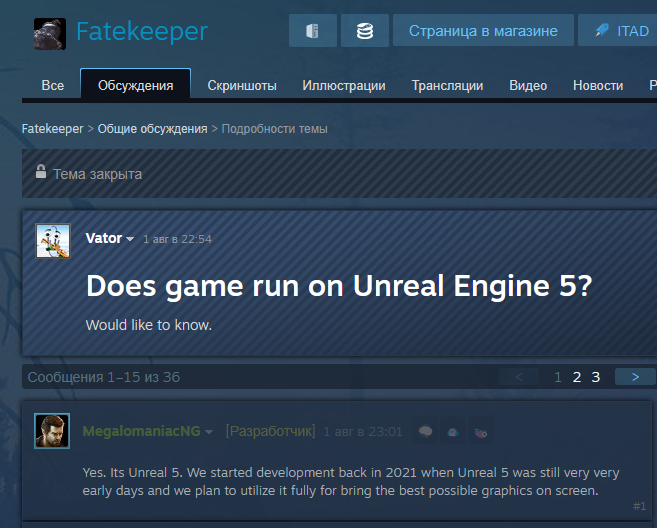The height and width of the screenshot is (528, 657).
Task: Click the lock icon beside Тема закрыта
Action: click(41, 171)
